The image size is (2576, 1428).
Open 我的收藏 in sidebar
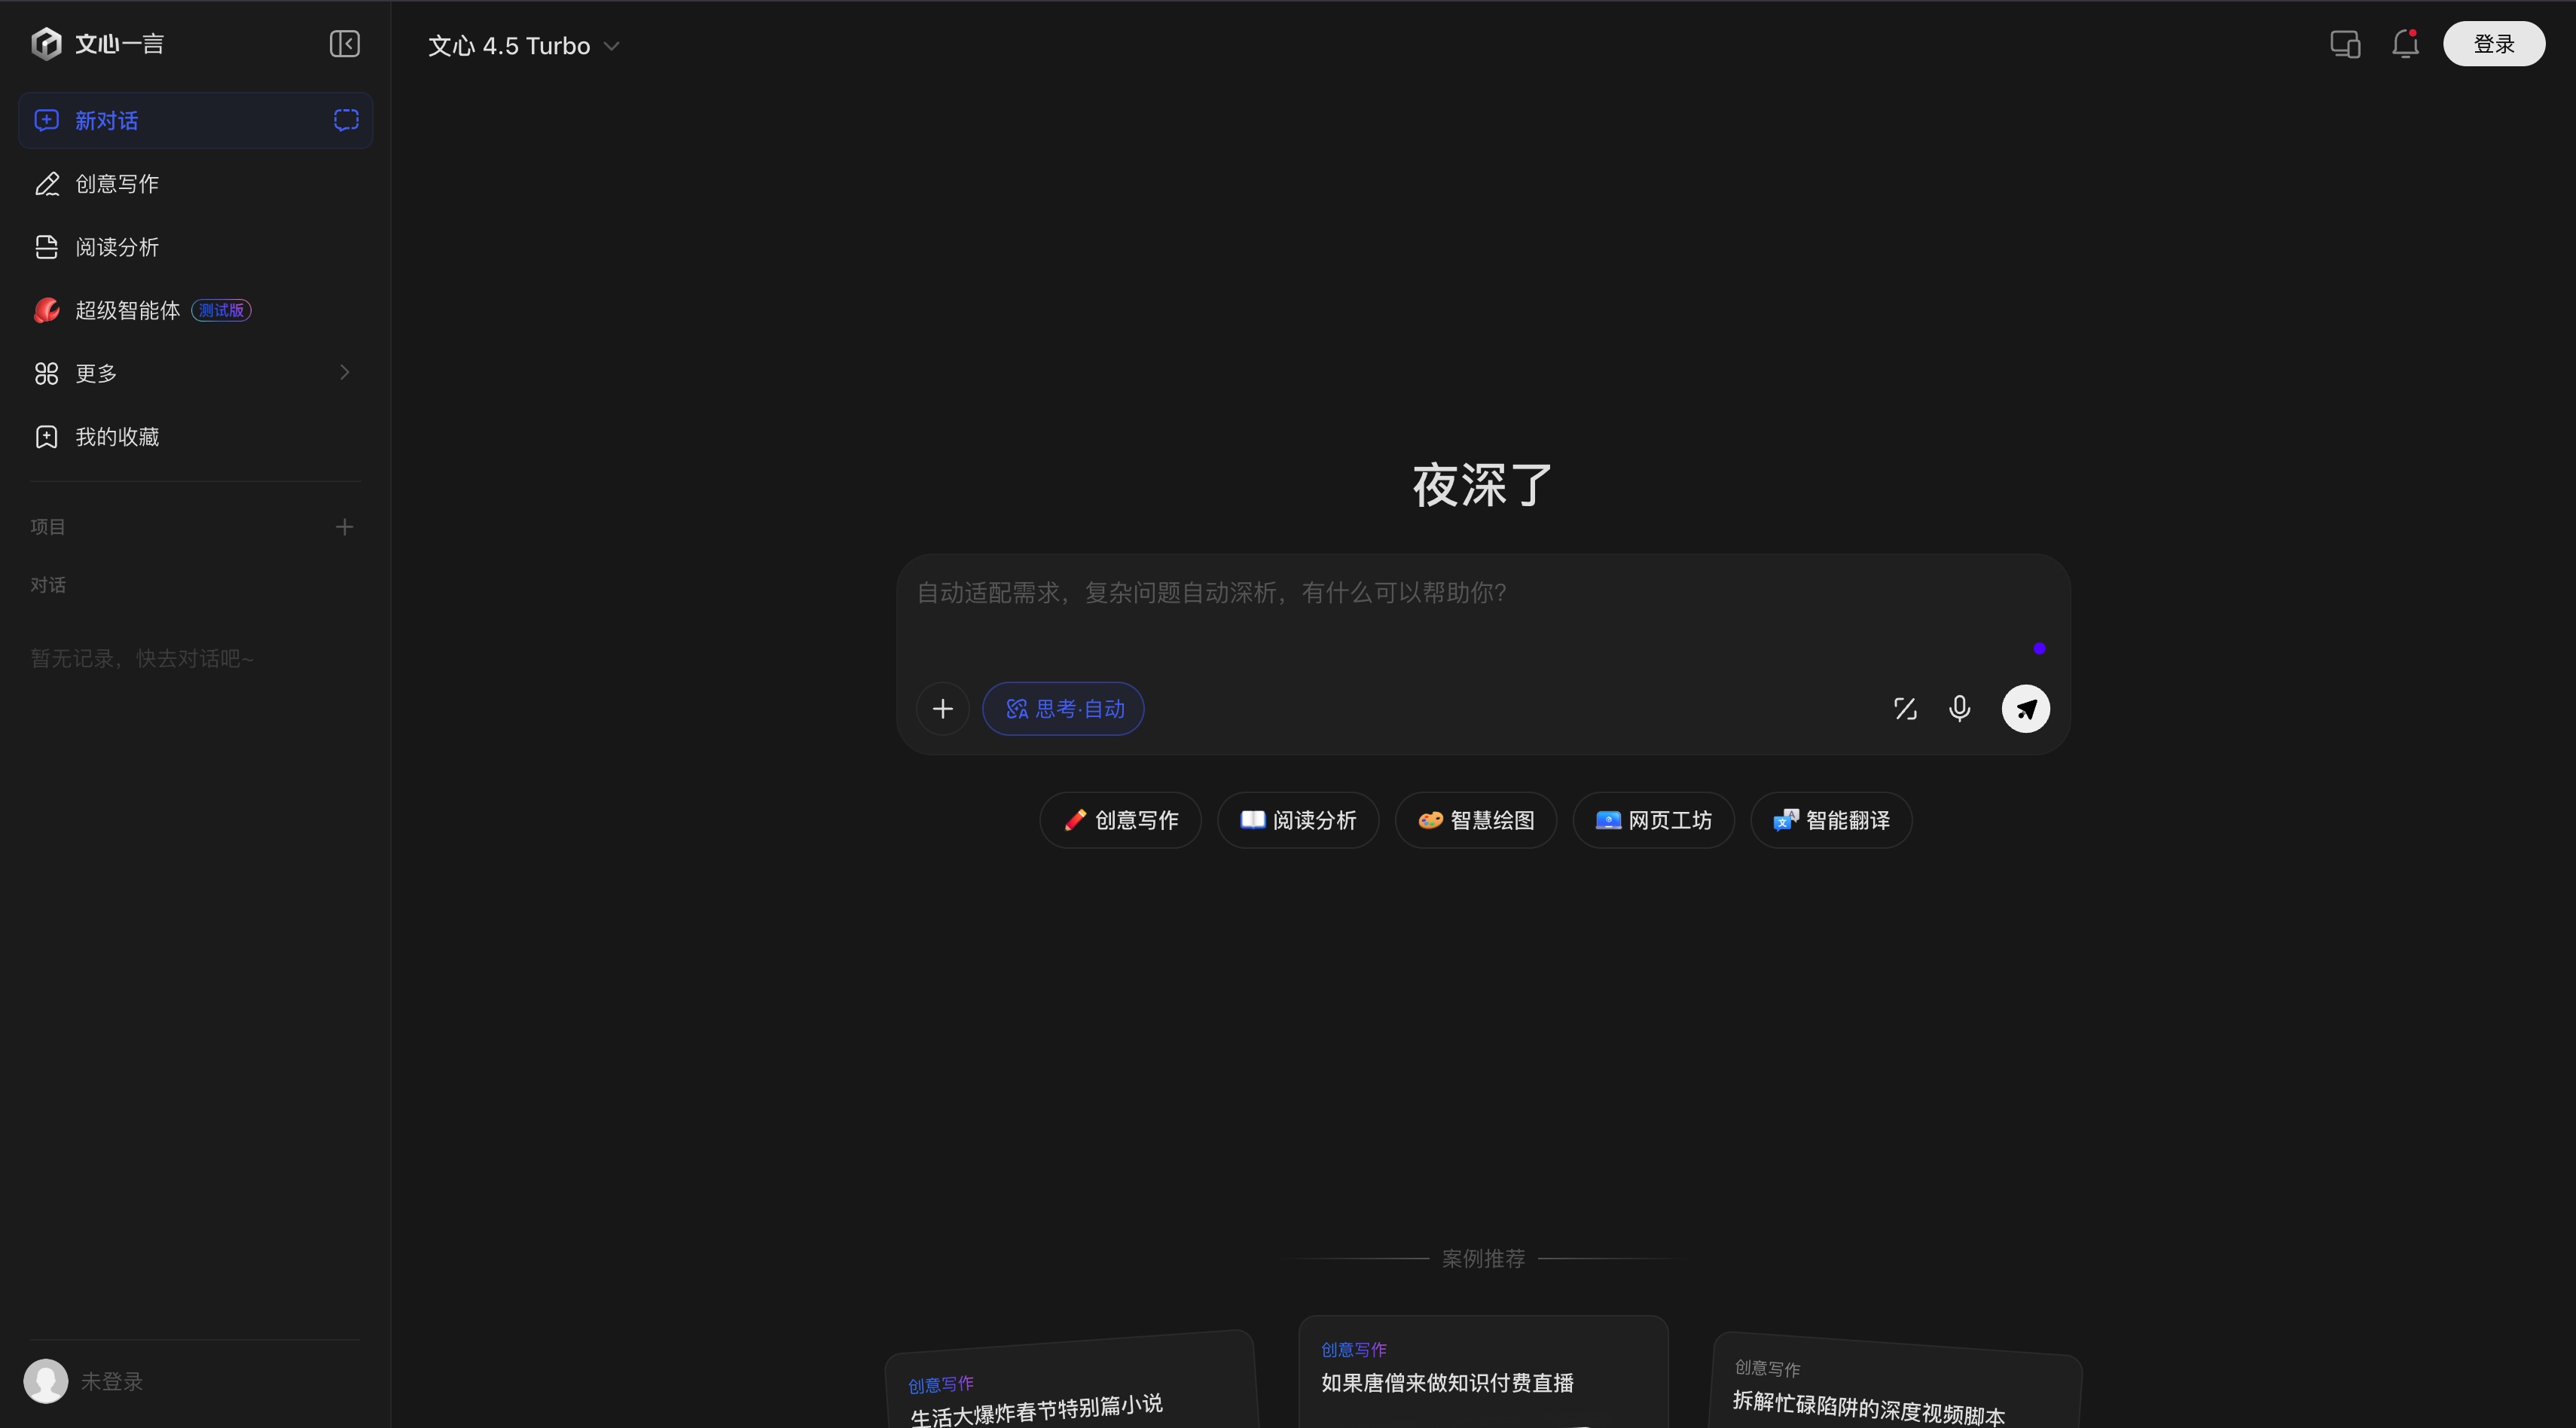click(x=195, y=437)
